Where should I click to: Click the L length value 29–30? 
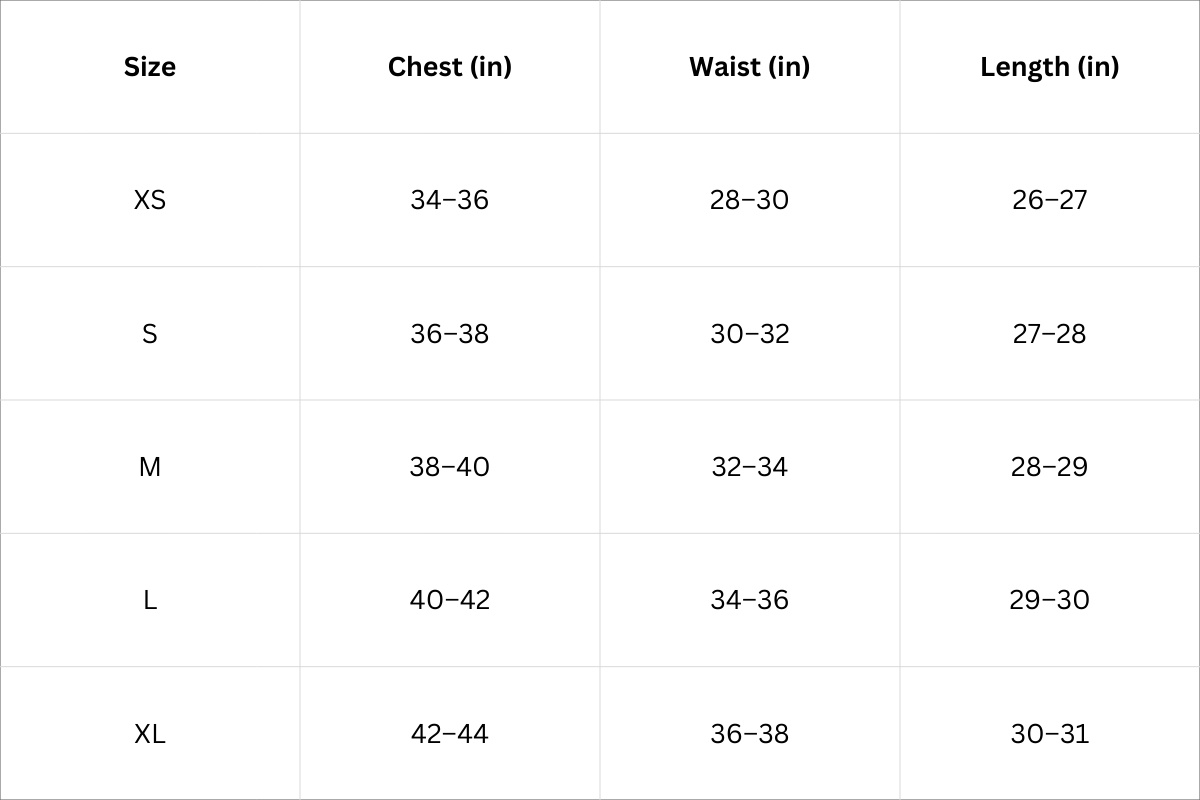1049,600
